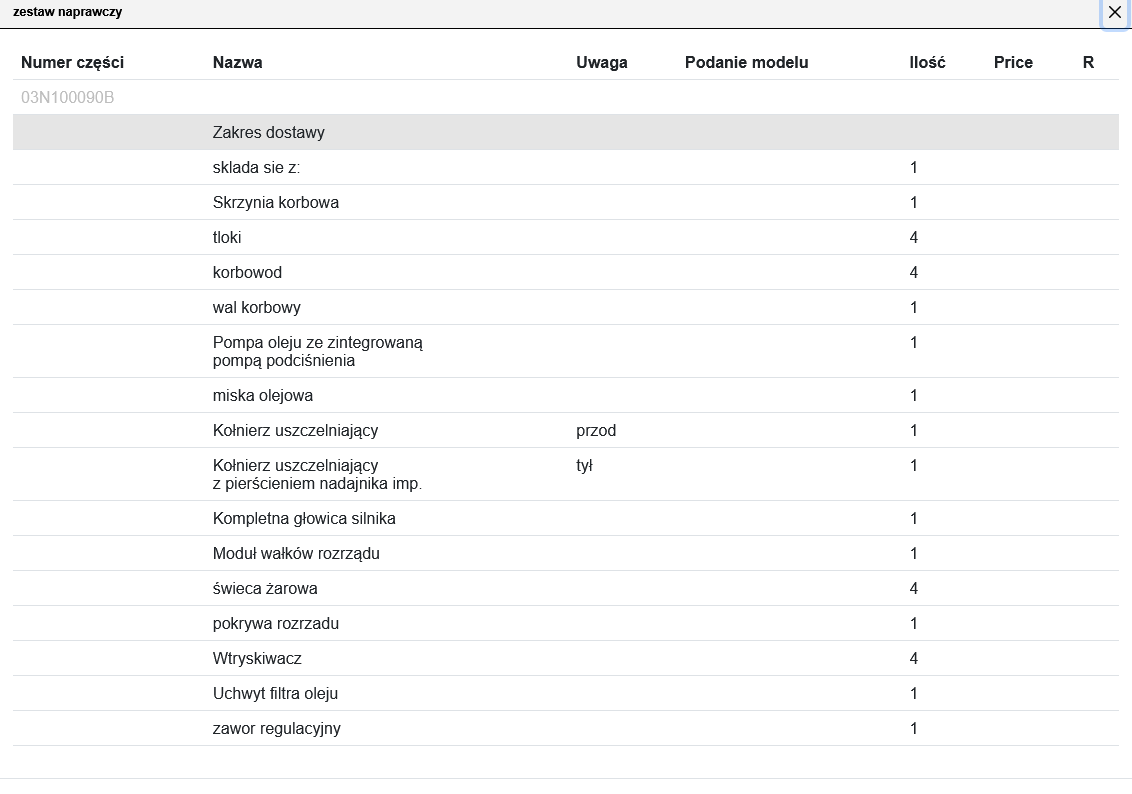Click the Numer części column header
Viewport: 1132px width, 794px height.
72,62
